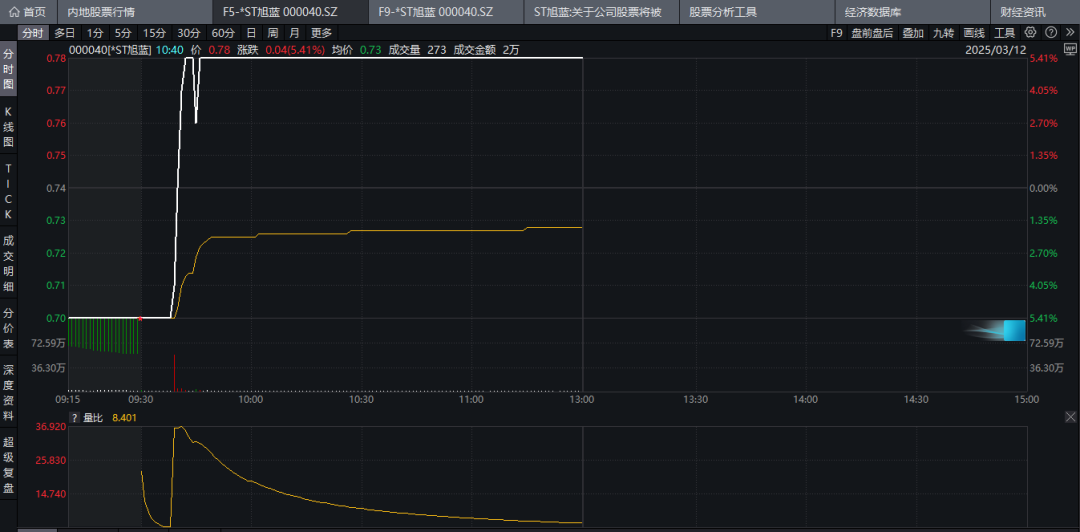Open the 更多 periods dropdown
This screenshot has width=1080, height=532.
(x=321, y=33)
